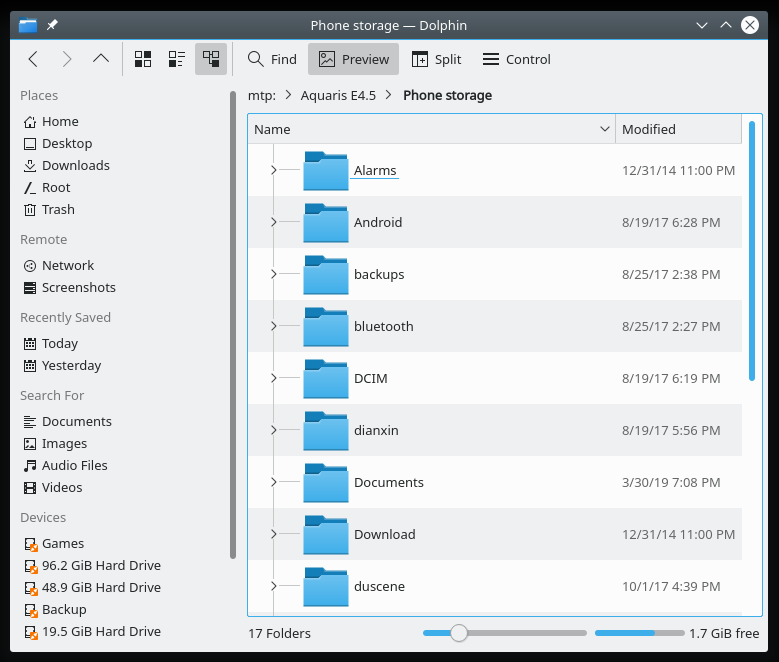Open the DCIM folder icon

point(325,379)
